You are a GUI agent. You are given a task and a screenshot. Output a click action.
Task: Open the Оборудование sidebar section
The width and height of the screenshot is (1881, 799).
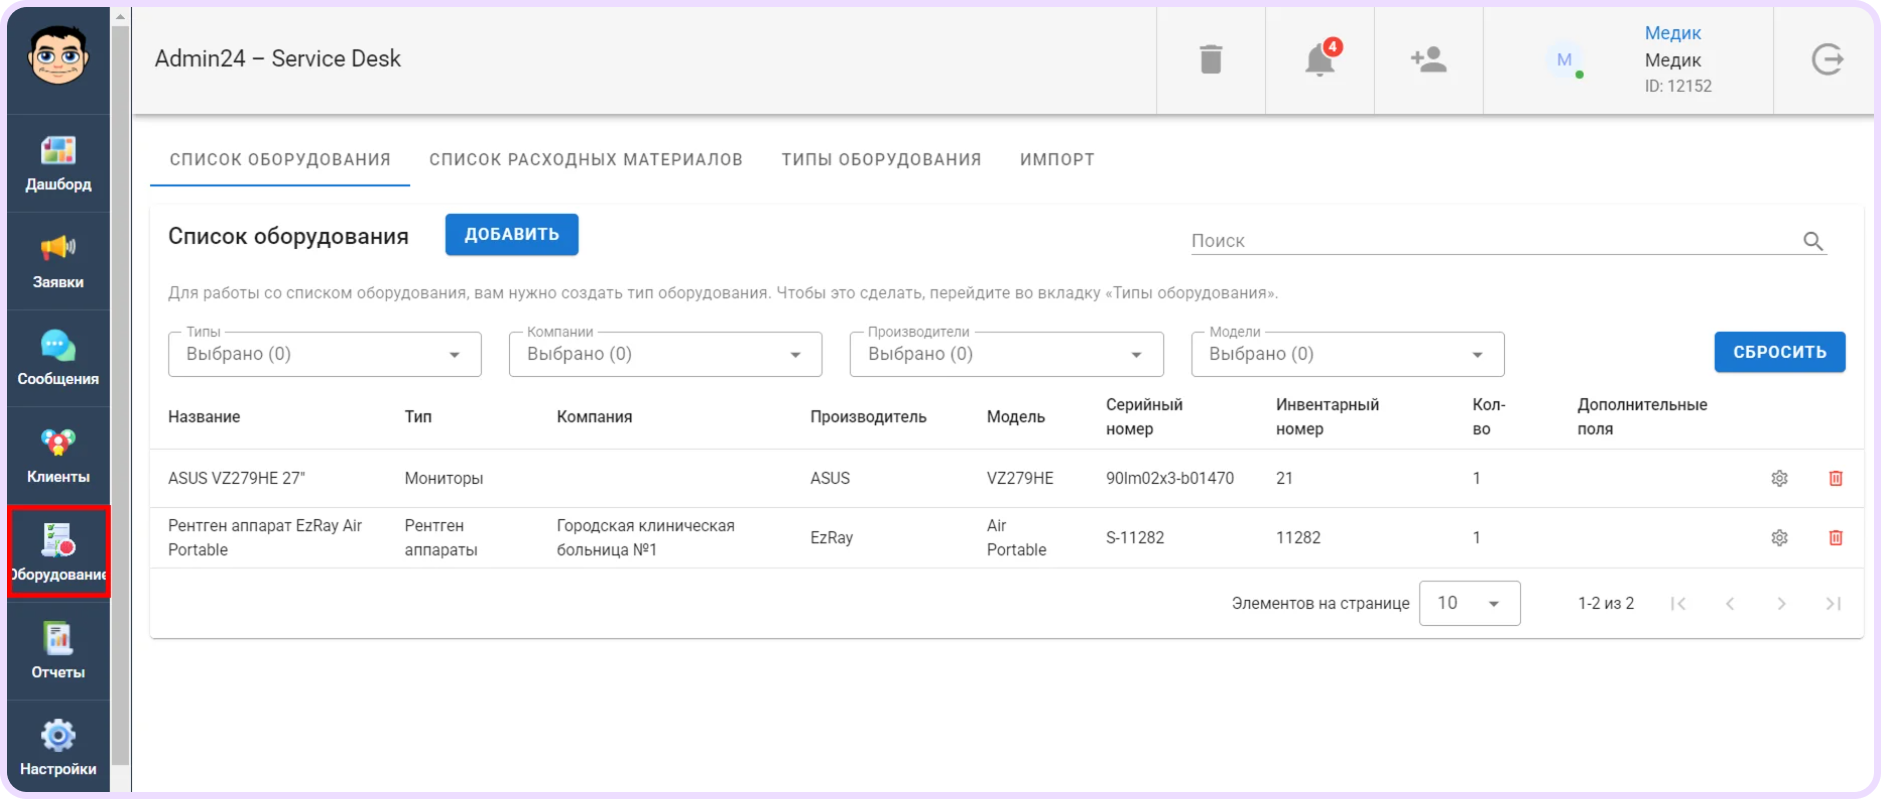[58, 552]
